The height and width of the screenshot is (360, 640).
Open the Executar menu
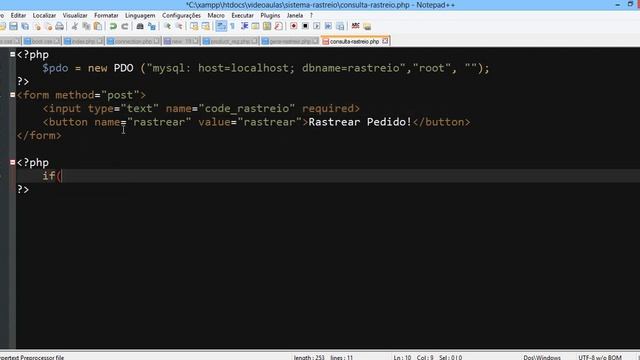[x=242, y=16]
